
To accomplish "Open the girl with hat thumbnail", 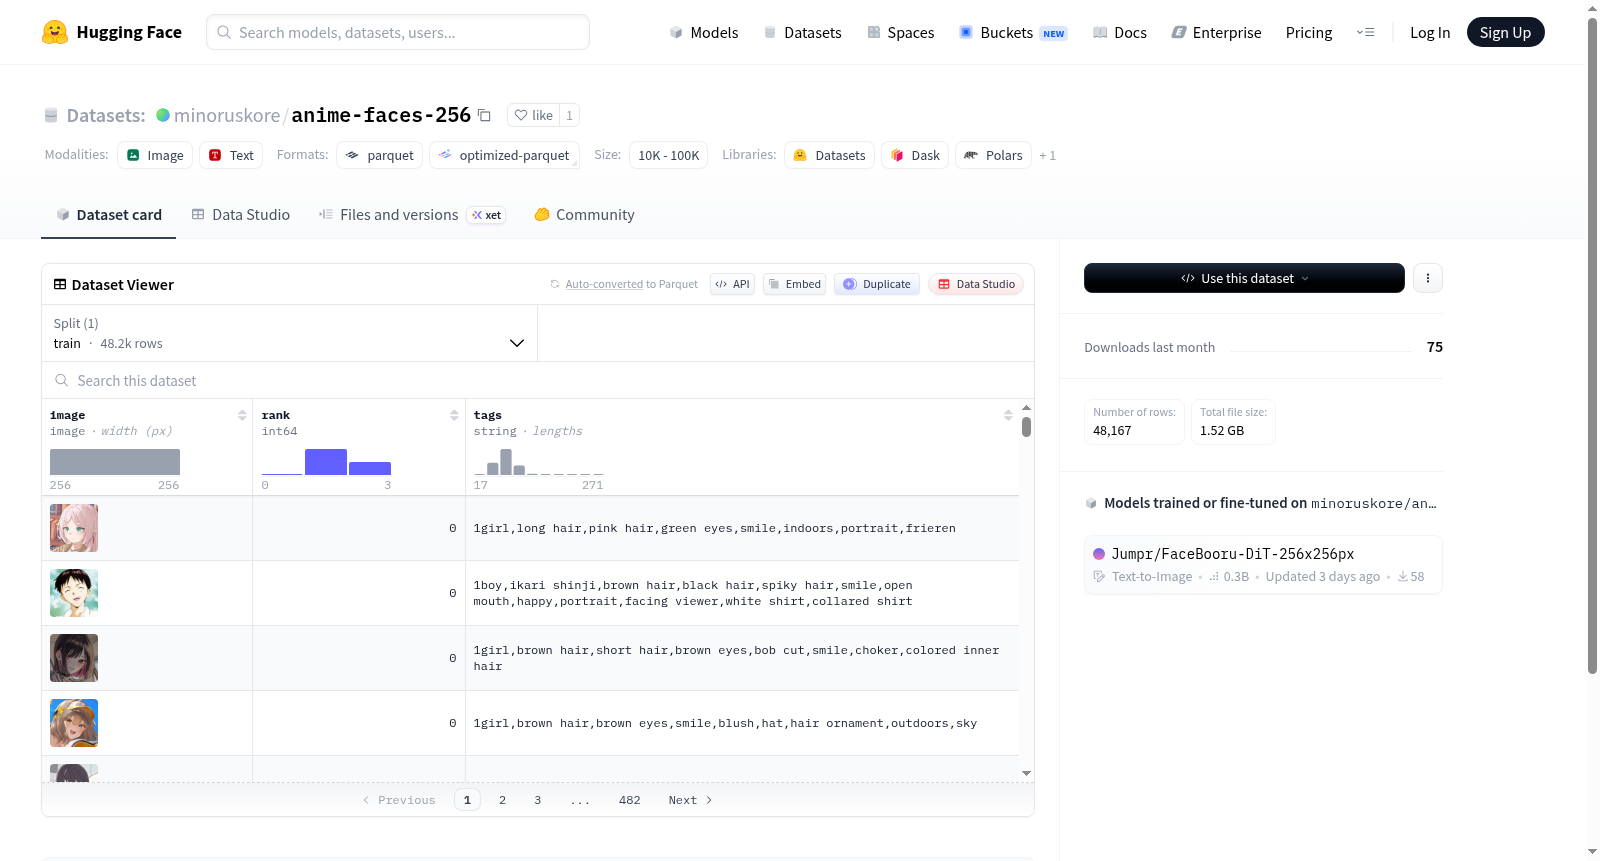I will point(74,723).
